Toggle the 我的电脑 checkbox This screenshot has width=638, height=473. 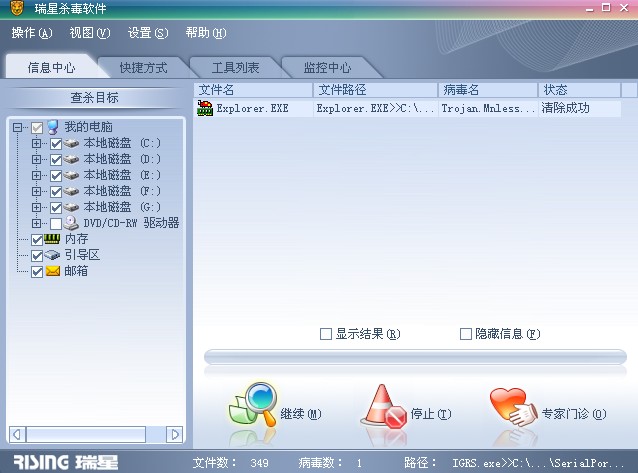tap(37, 128)
